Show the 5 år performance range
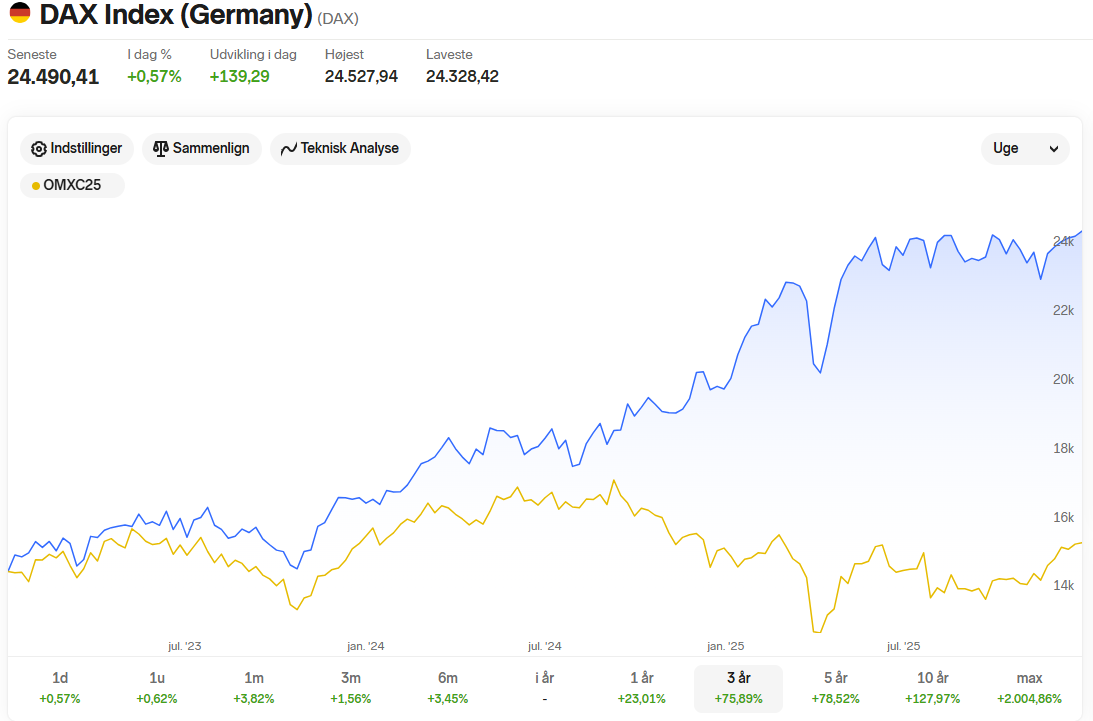1093x721 pixels. pyautogui.click(x=835, y=688)
